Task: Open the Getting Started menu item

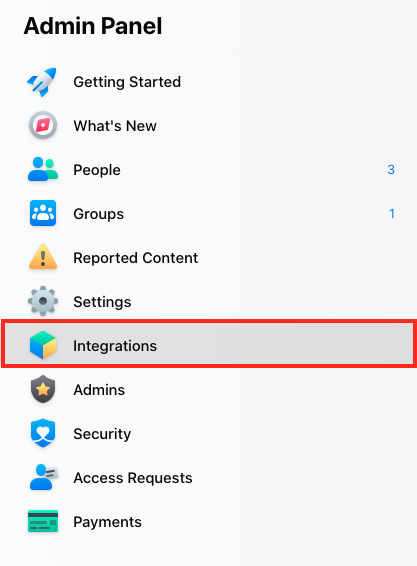Action: click(127, 82)
